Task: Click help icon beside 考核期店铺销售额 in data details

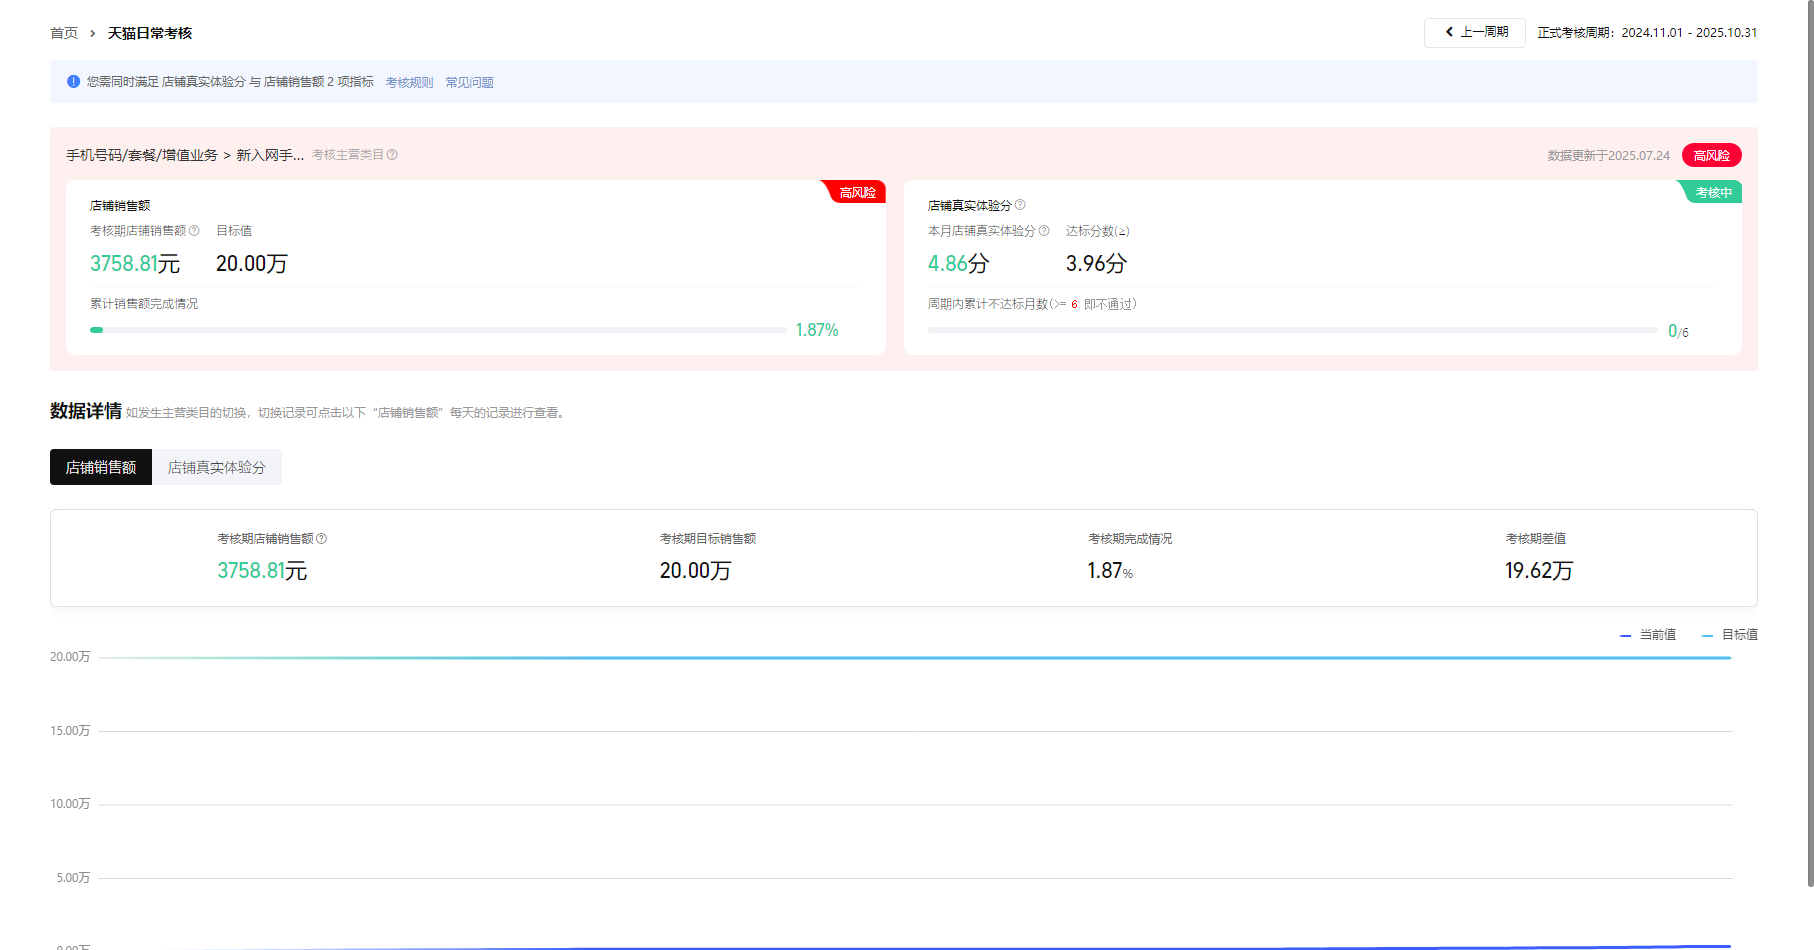Action: [322, 539]
